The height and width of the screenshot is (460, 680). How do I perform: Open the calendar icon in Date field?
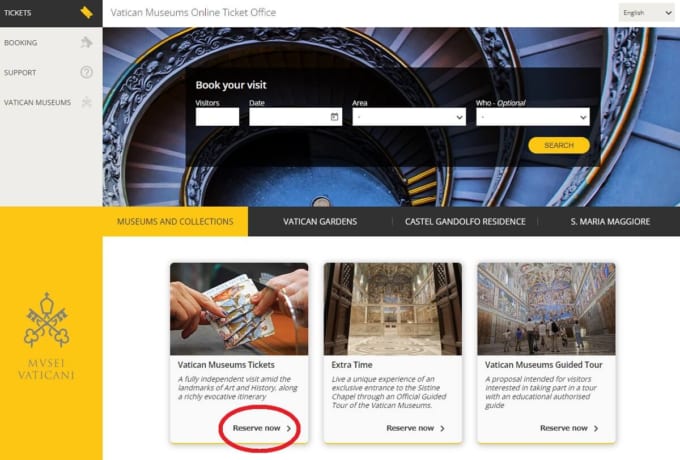click(x=334, y=117)
